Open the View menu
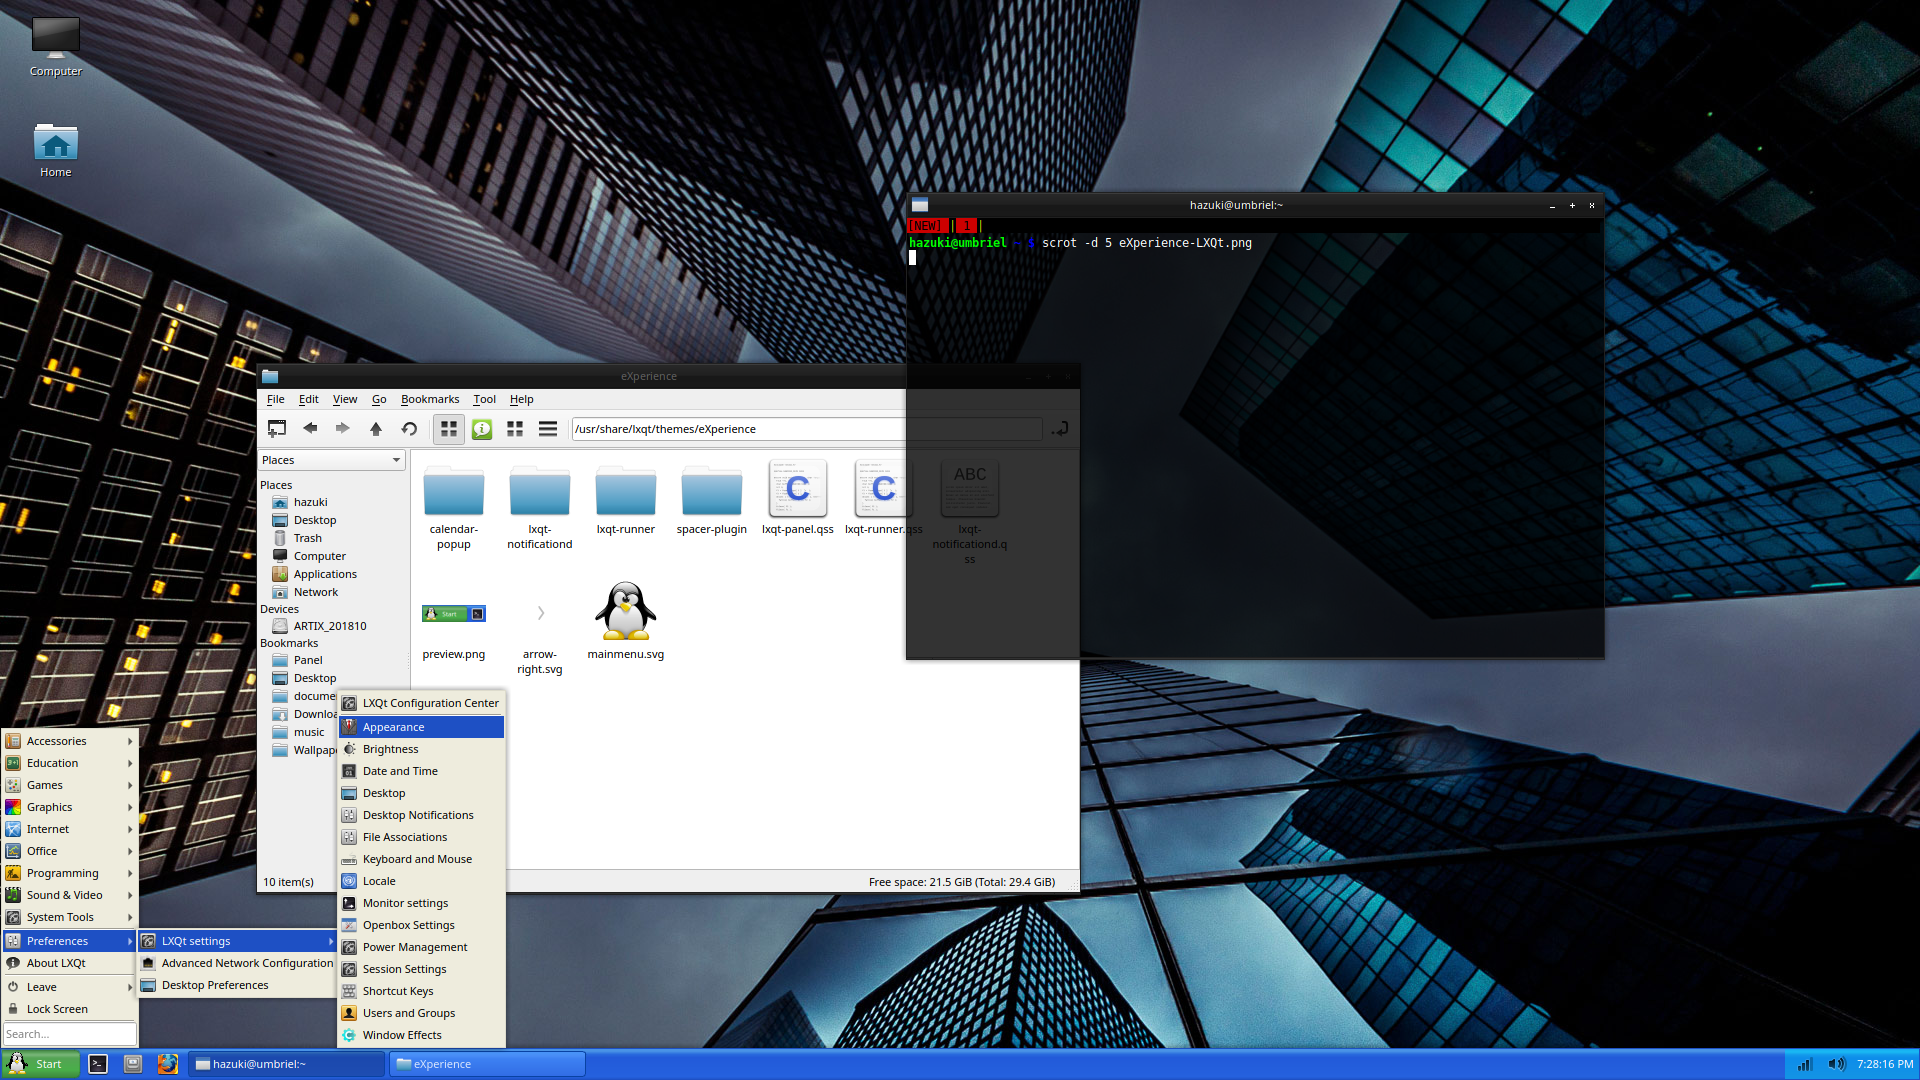The image size is (1920, 1080). tap(345, 399)
